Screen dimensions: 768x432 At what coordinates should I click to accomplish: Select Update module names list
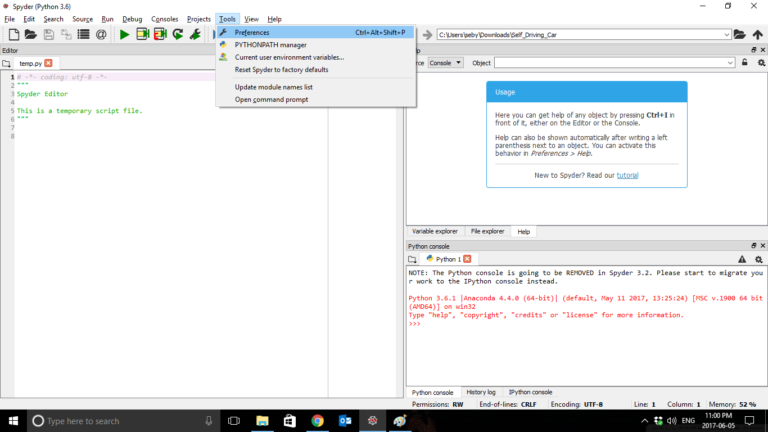pos(316,87)
